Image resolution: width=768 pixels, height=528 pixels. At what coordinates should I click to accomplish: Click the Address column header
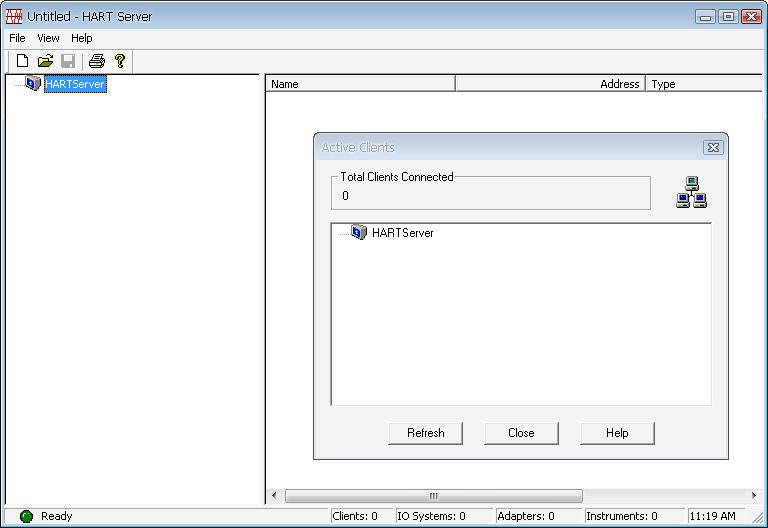click(x=551, y=84)
